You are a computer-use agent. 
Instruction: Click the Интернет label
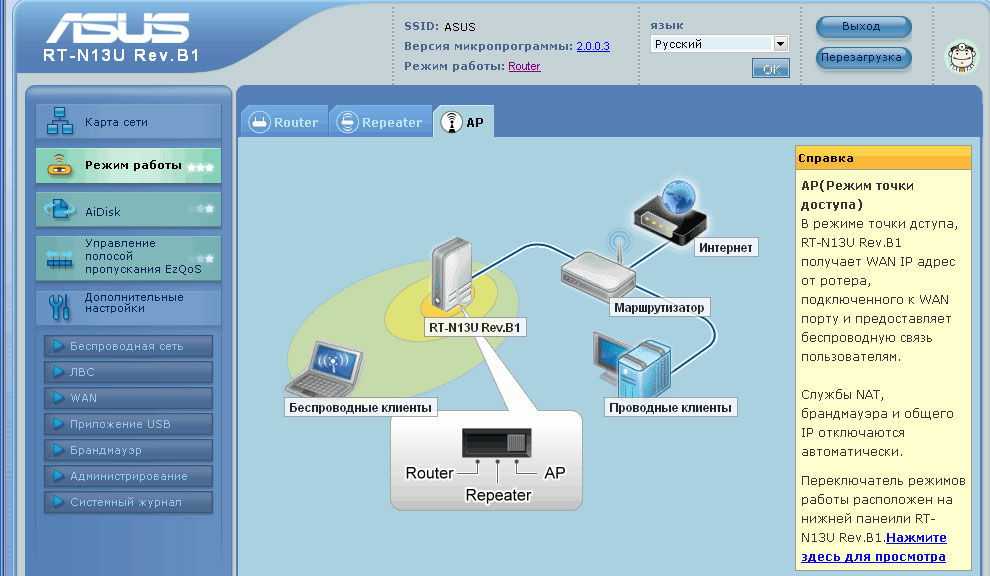pos(725,248)
